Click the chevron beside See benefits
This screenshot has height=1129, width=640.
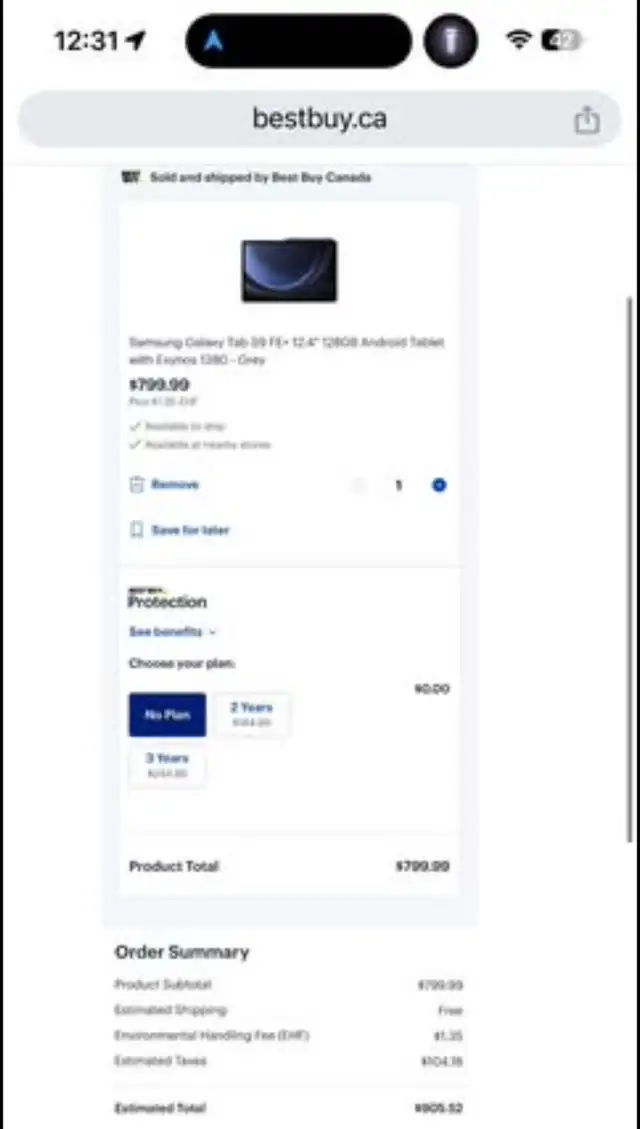coord(212,632)
